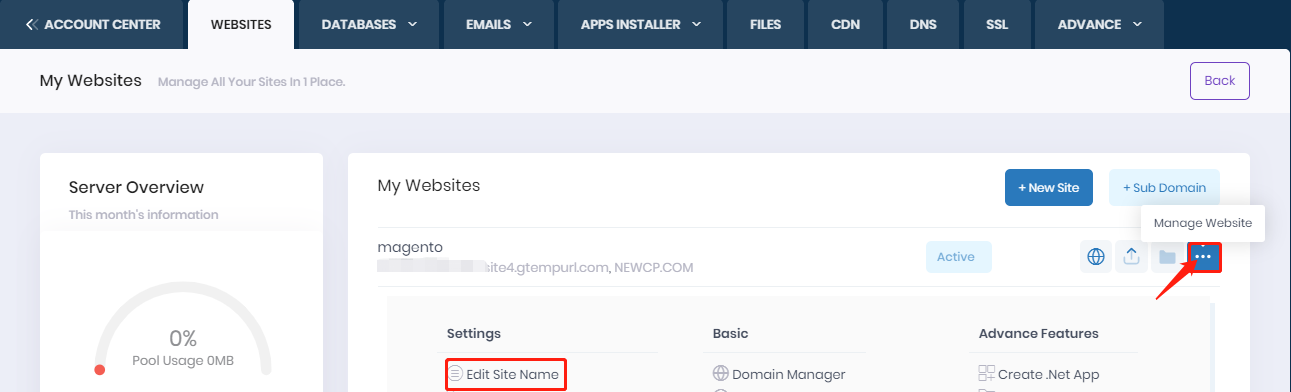Click the + Sub Domain button

1164,188
